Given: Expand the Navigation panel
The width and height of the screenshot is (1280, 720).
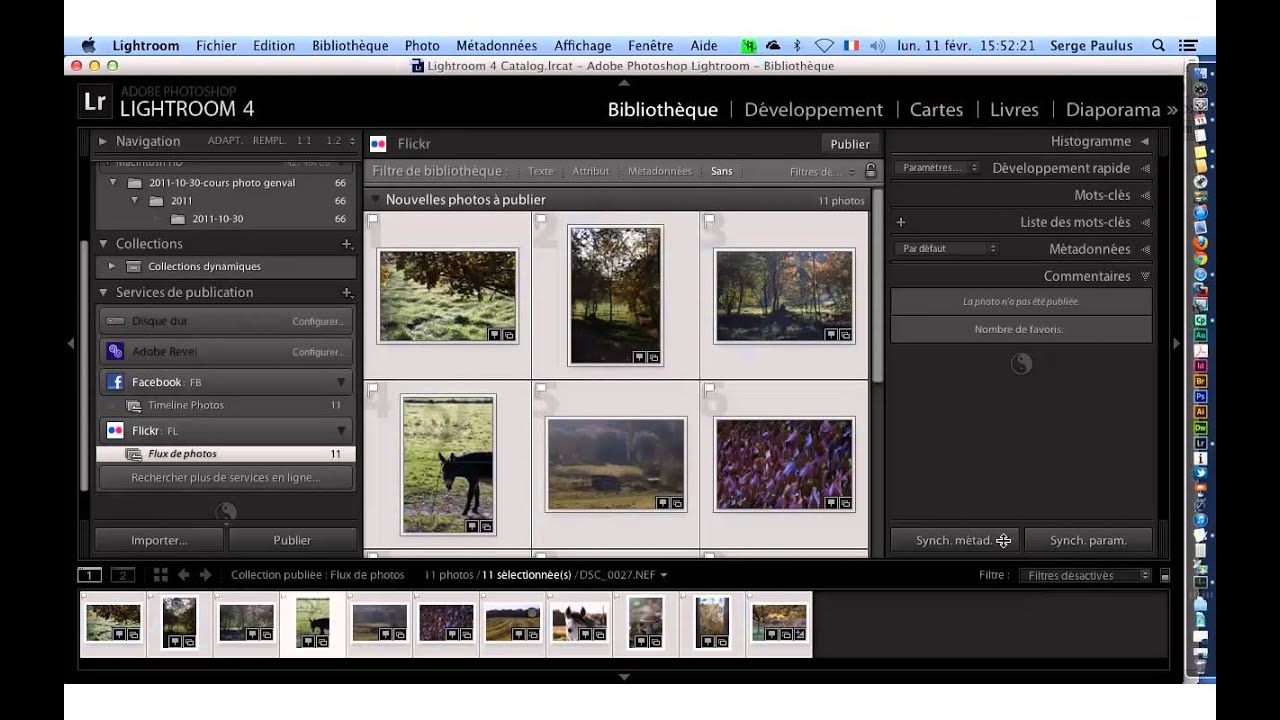Looking at the screenshot, I should [103, 142].
